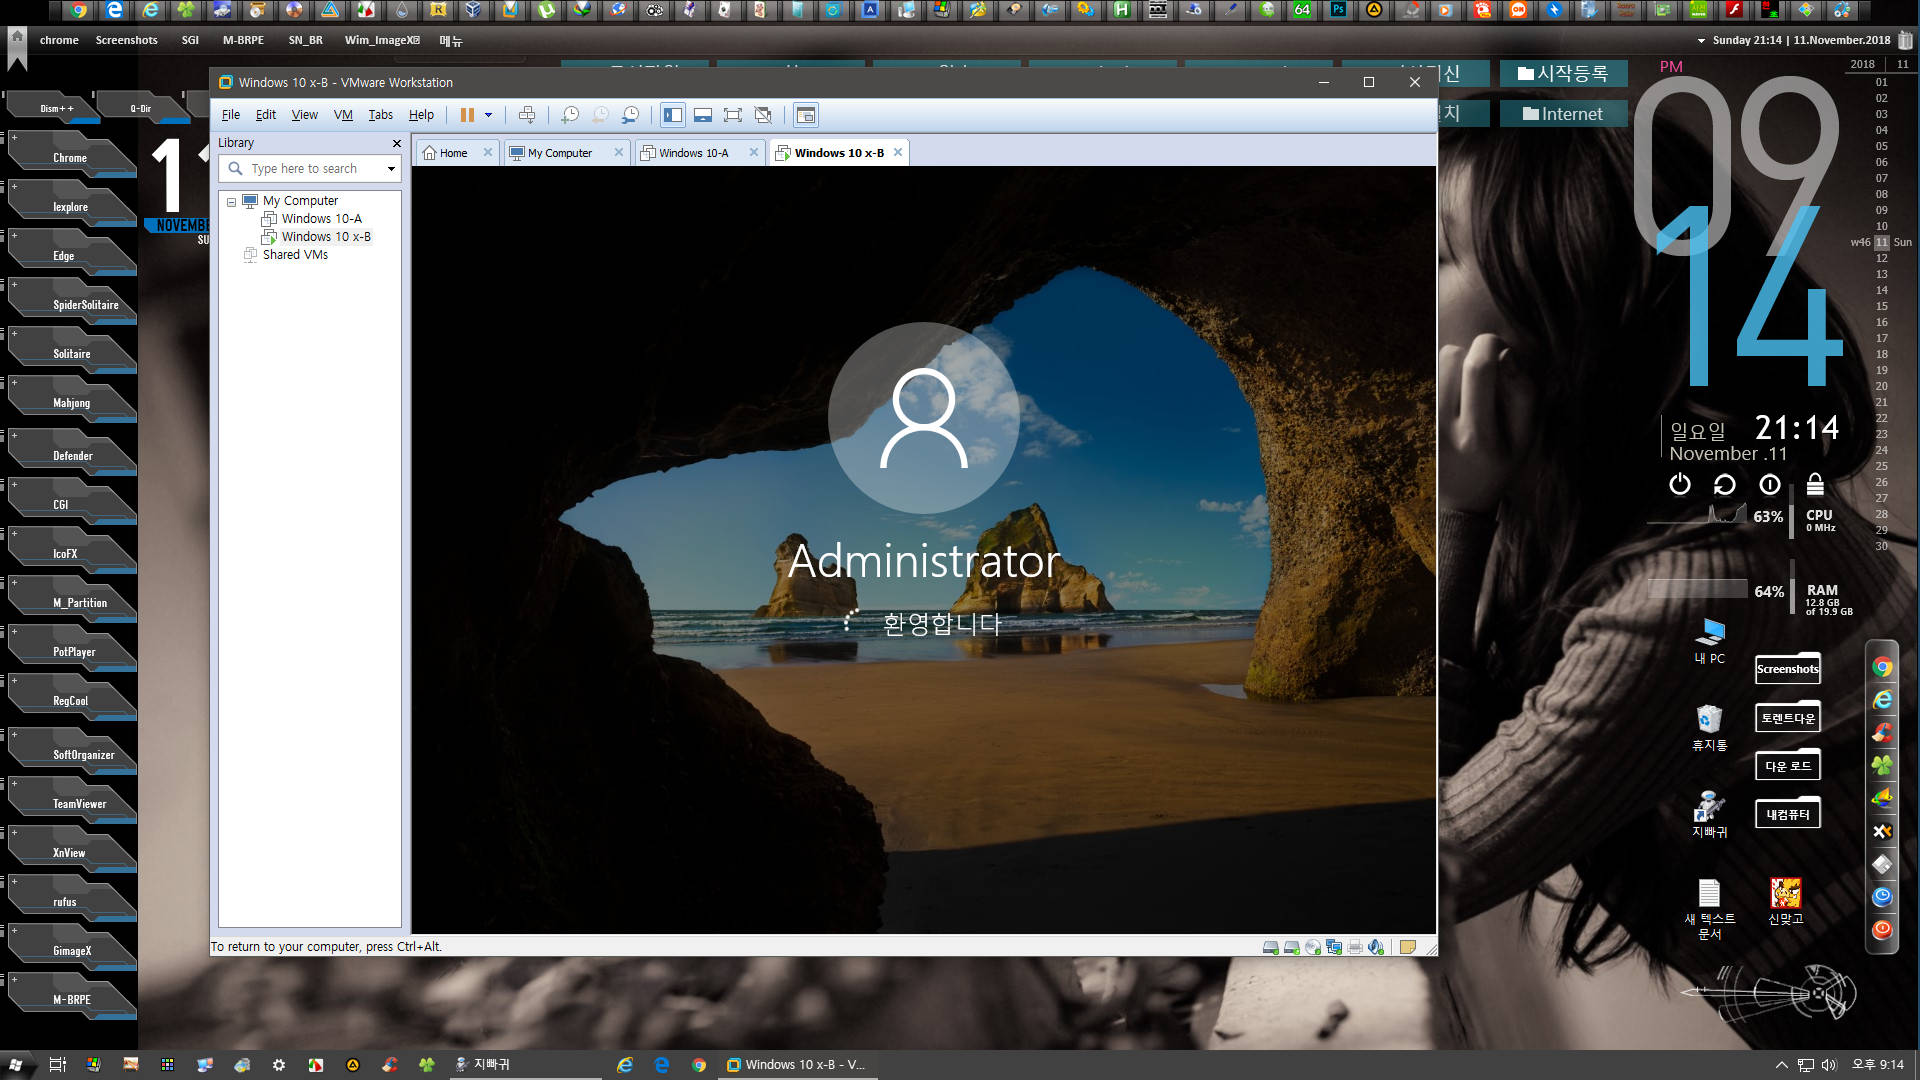
Task: Click the Wim_ImageX item in the top bar
Action: click(x=382, y=40)
